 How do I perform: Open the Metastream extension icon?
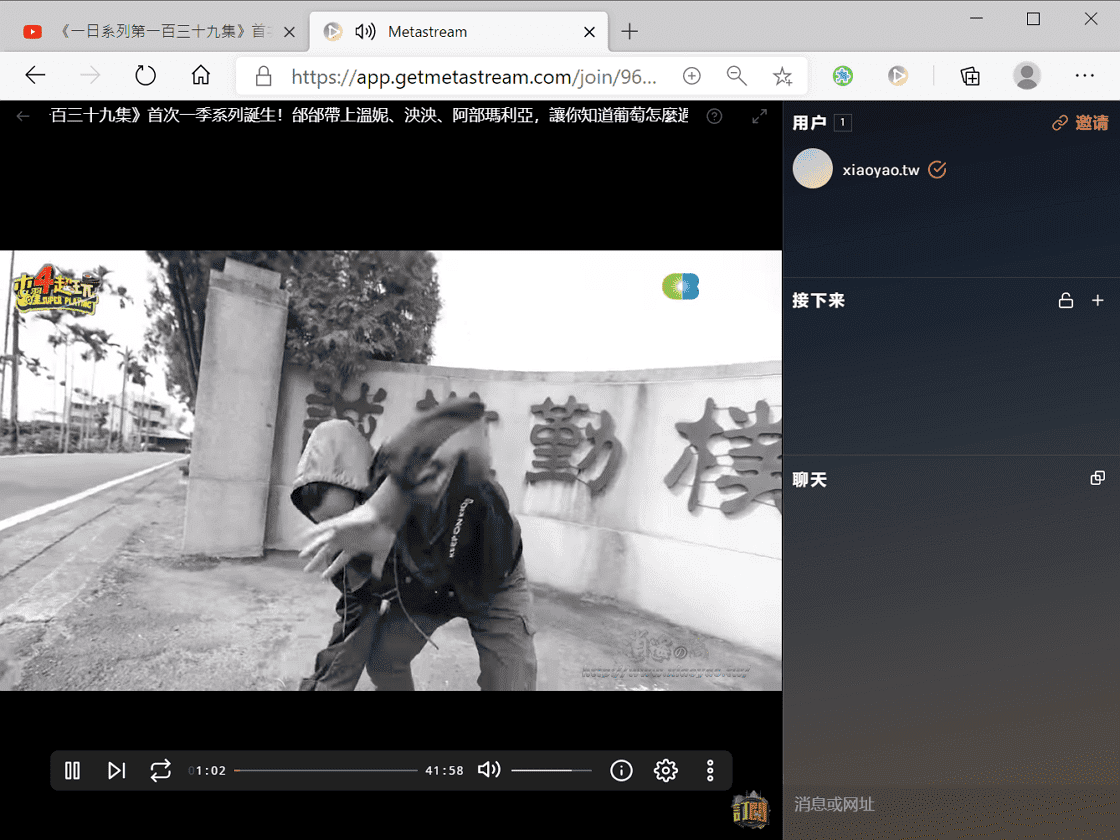(898, 76)
